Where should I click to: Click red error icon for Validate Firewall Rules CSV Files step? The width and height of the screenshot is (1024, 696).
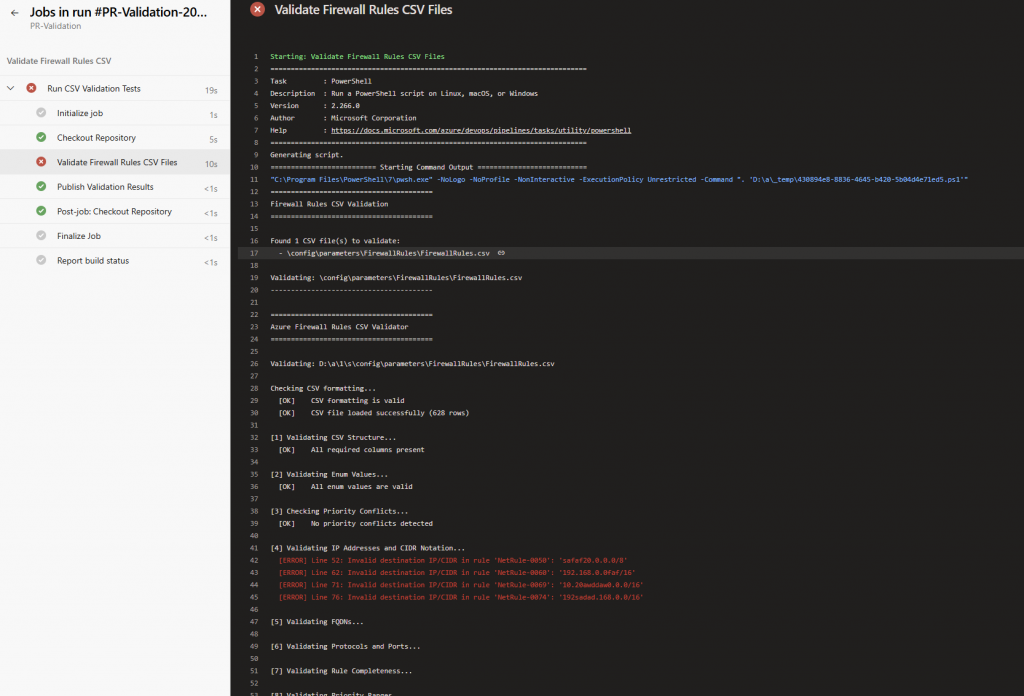point(41,162)
